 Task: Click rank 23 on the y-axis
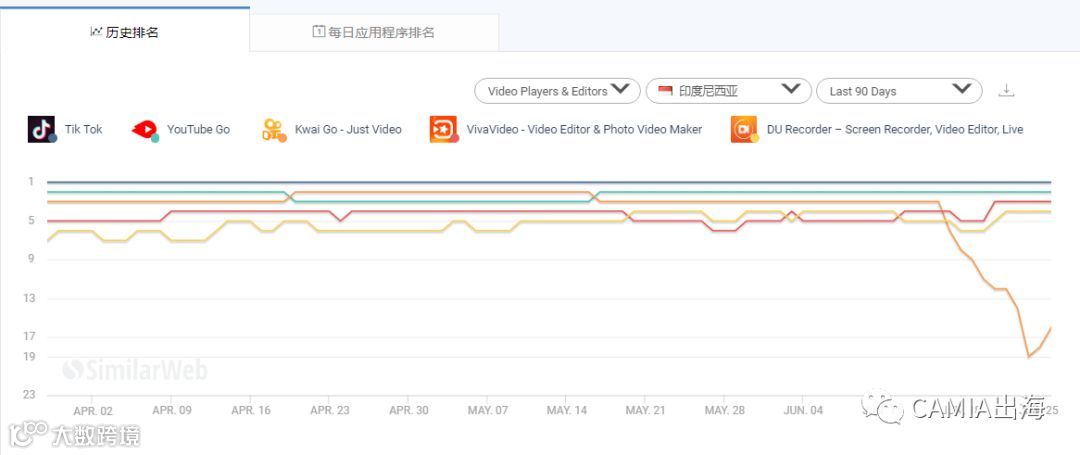pyautogui.click(x=30, y=394)
